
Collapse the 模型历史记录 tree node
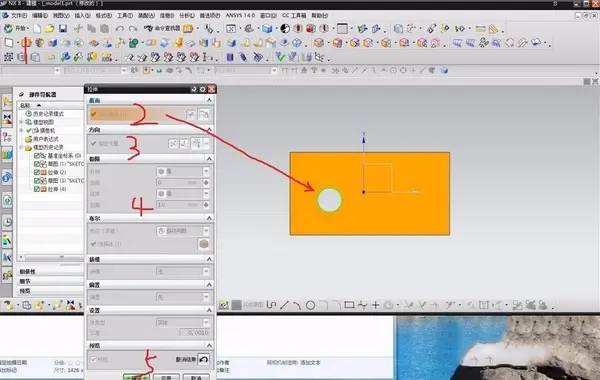(x=22, y=147)
